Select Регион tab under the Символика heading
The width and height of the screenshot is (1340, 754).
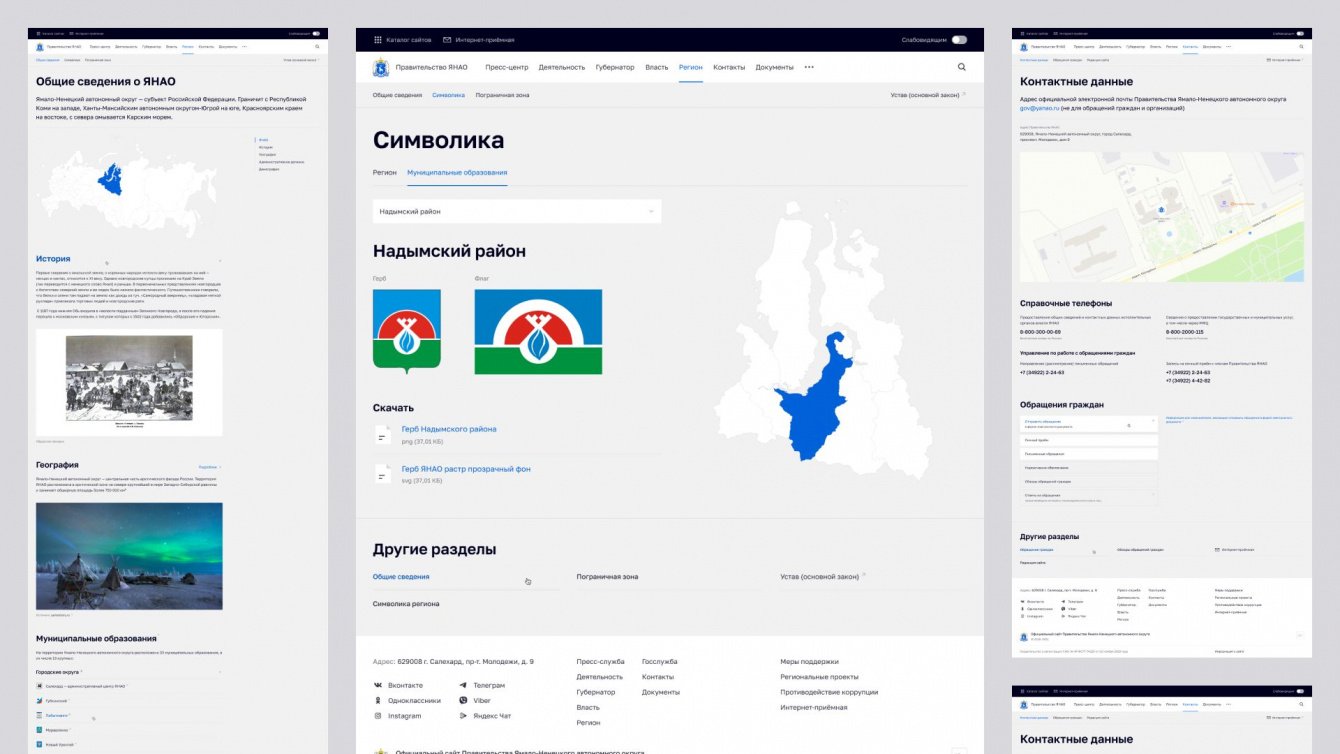pos(385,172)
